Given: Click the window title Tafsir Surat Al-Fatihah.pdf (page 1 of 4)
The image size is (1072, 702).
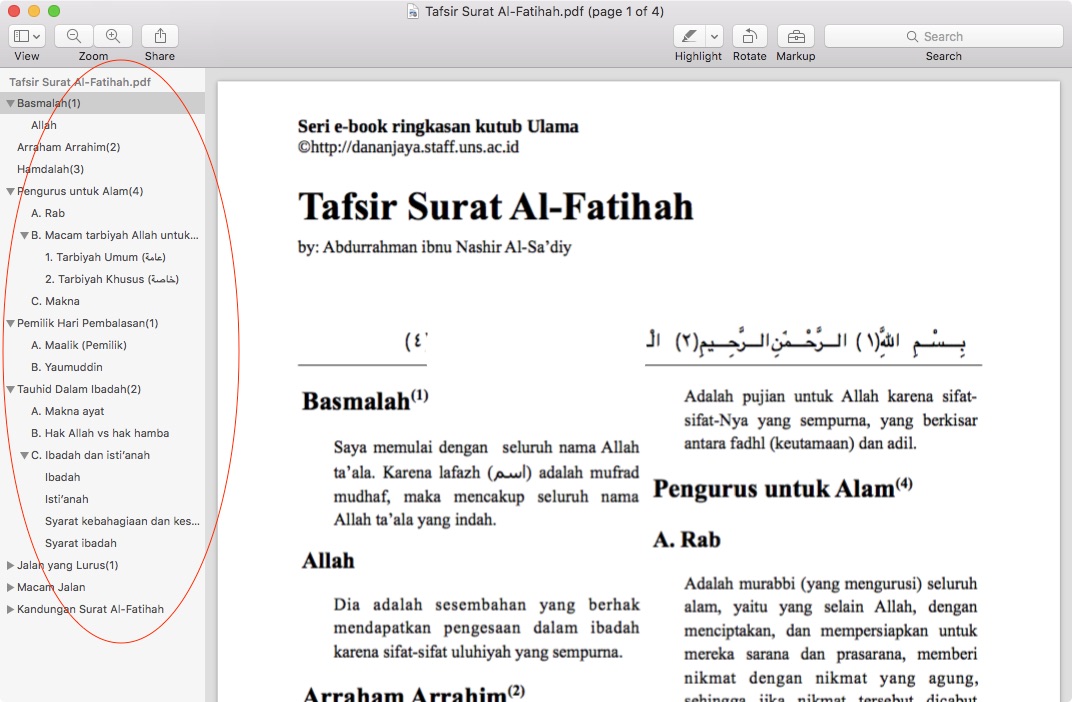Looking at the screenshot, I should coord(544,12).
